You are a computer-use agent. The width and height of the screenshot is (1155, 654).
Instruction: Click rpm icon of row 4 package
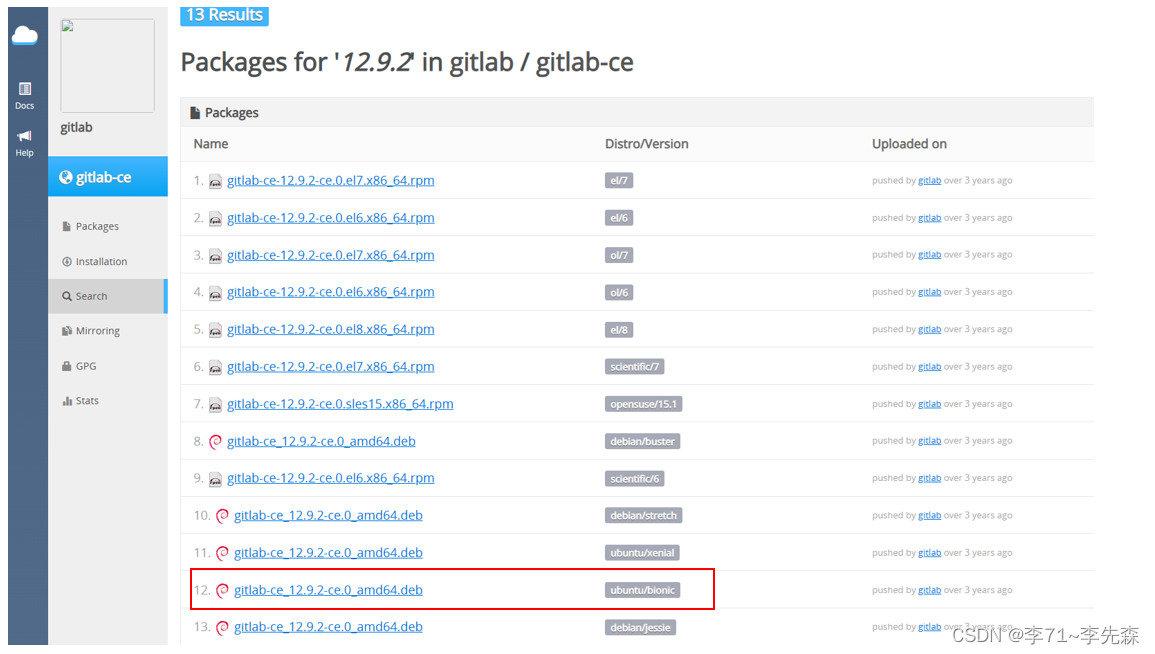tap(215, 293)
